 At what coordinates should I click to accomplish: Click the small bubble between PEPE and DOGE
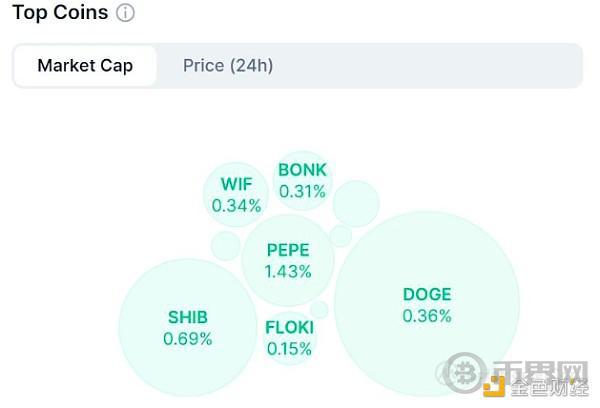click(x=341, y=236)
